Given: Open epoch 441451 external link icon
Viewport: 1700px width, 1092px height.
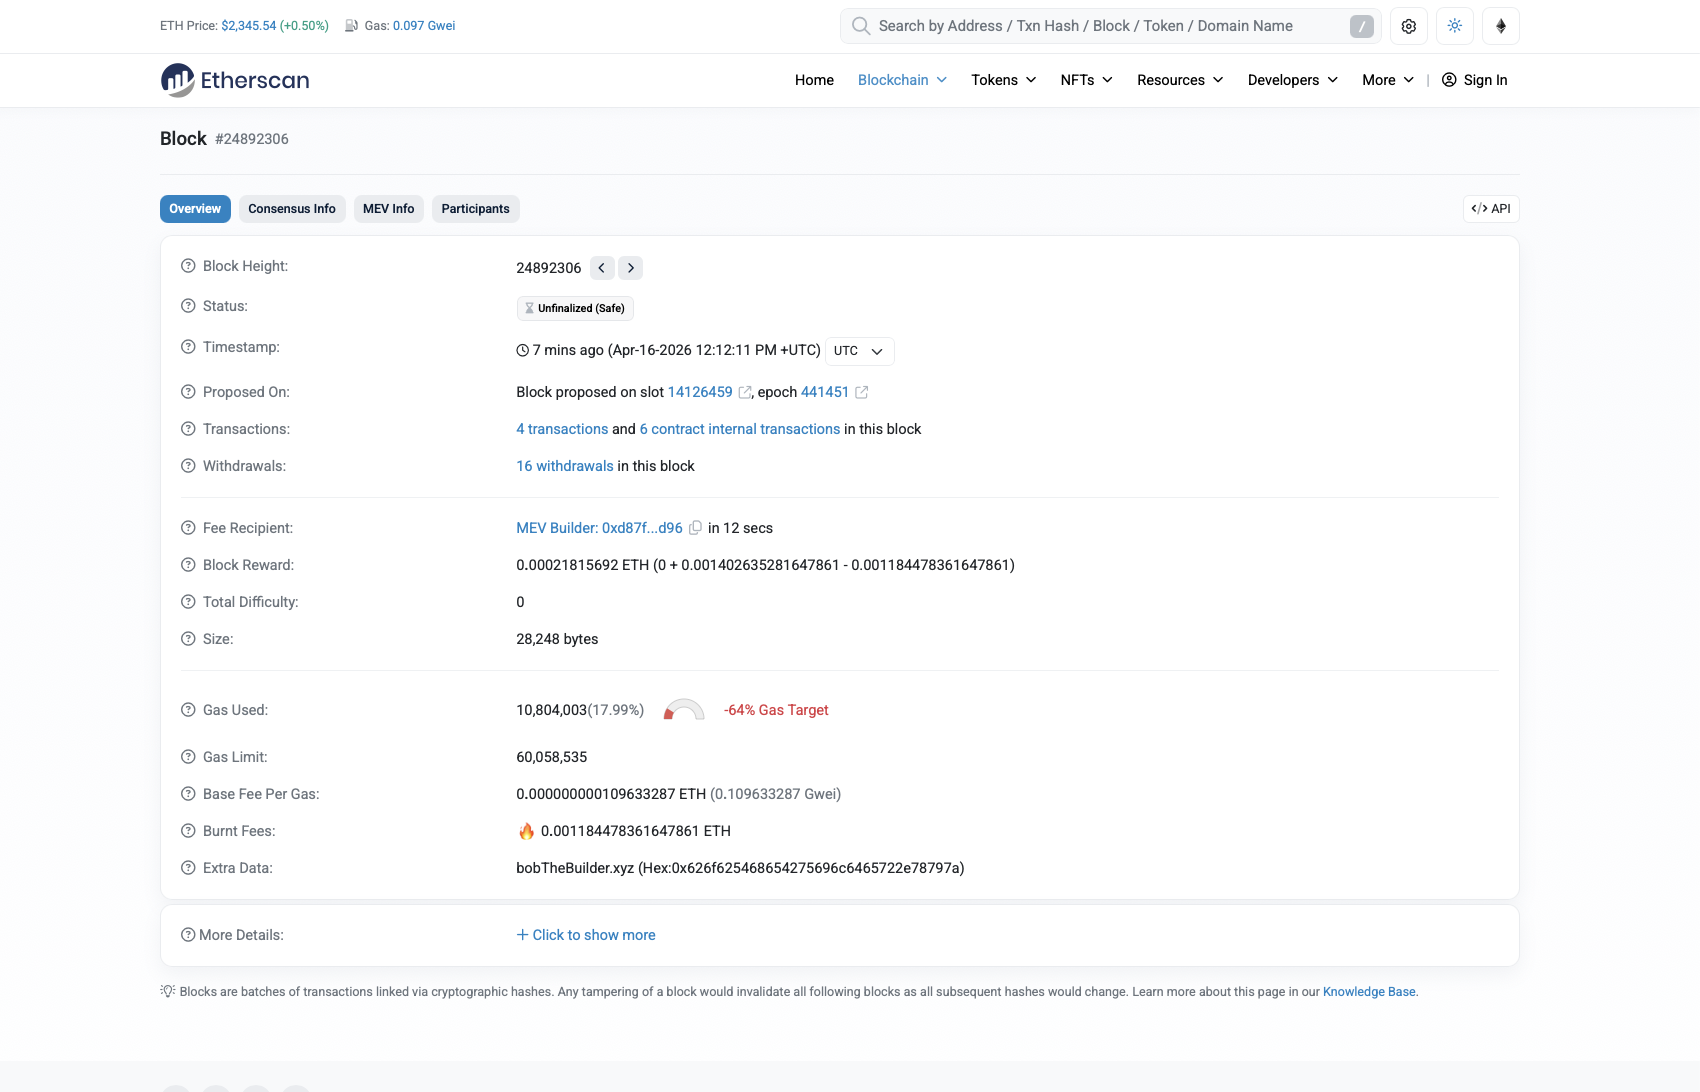Looking at the screenshot, I should pos(861,392).
